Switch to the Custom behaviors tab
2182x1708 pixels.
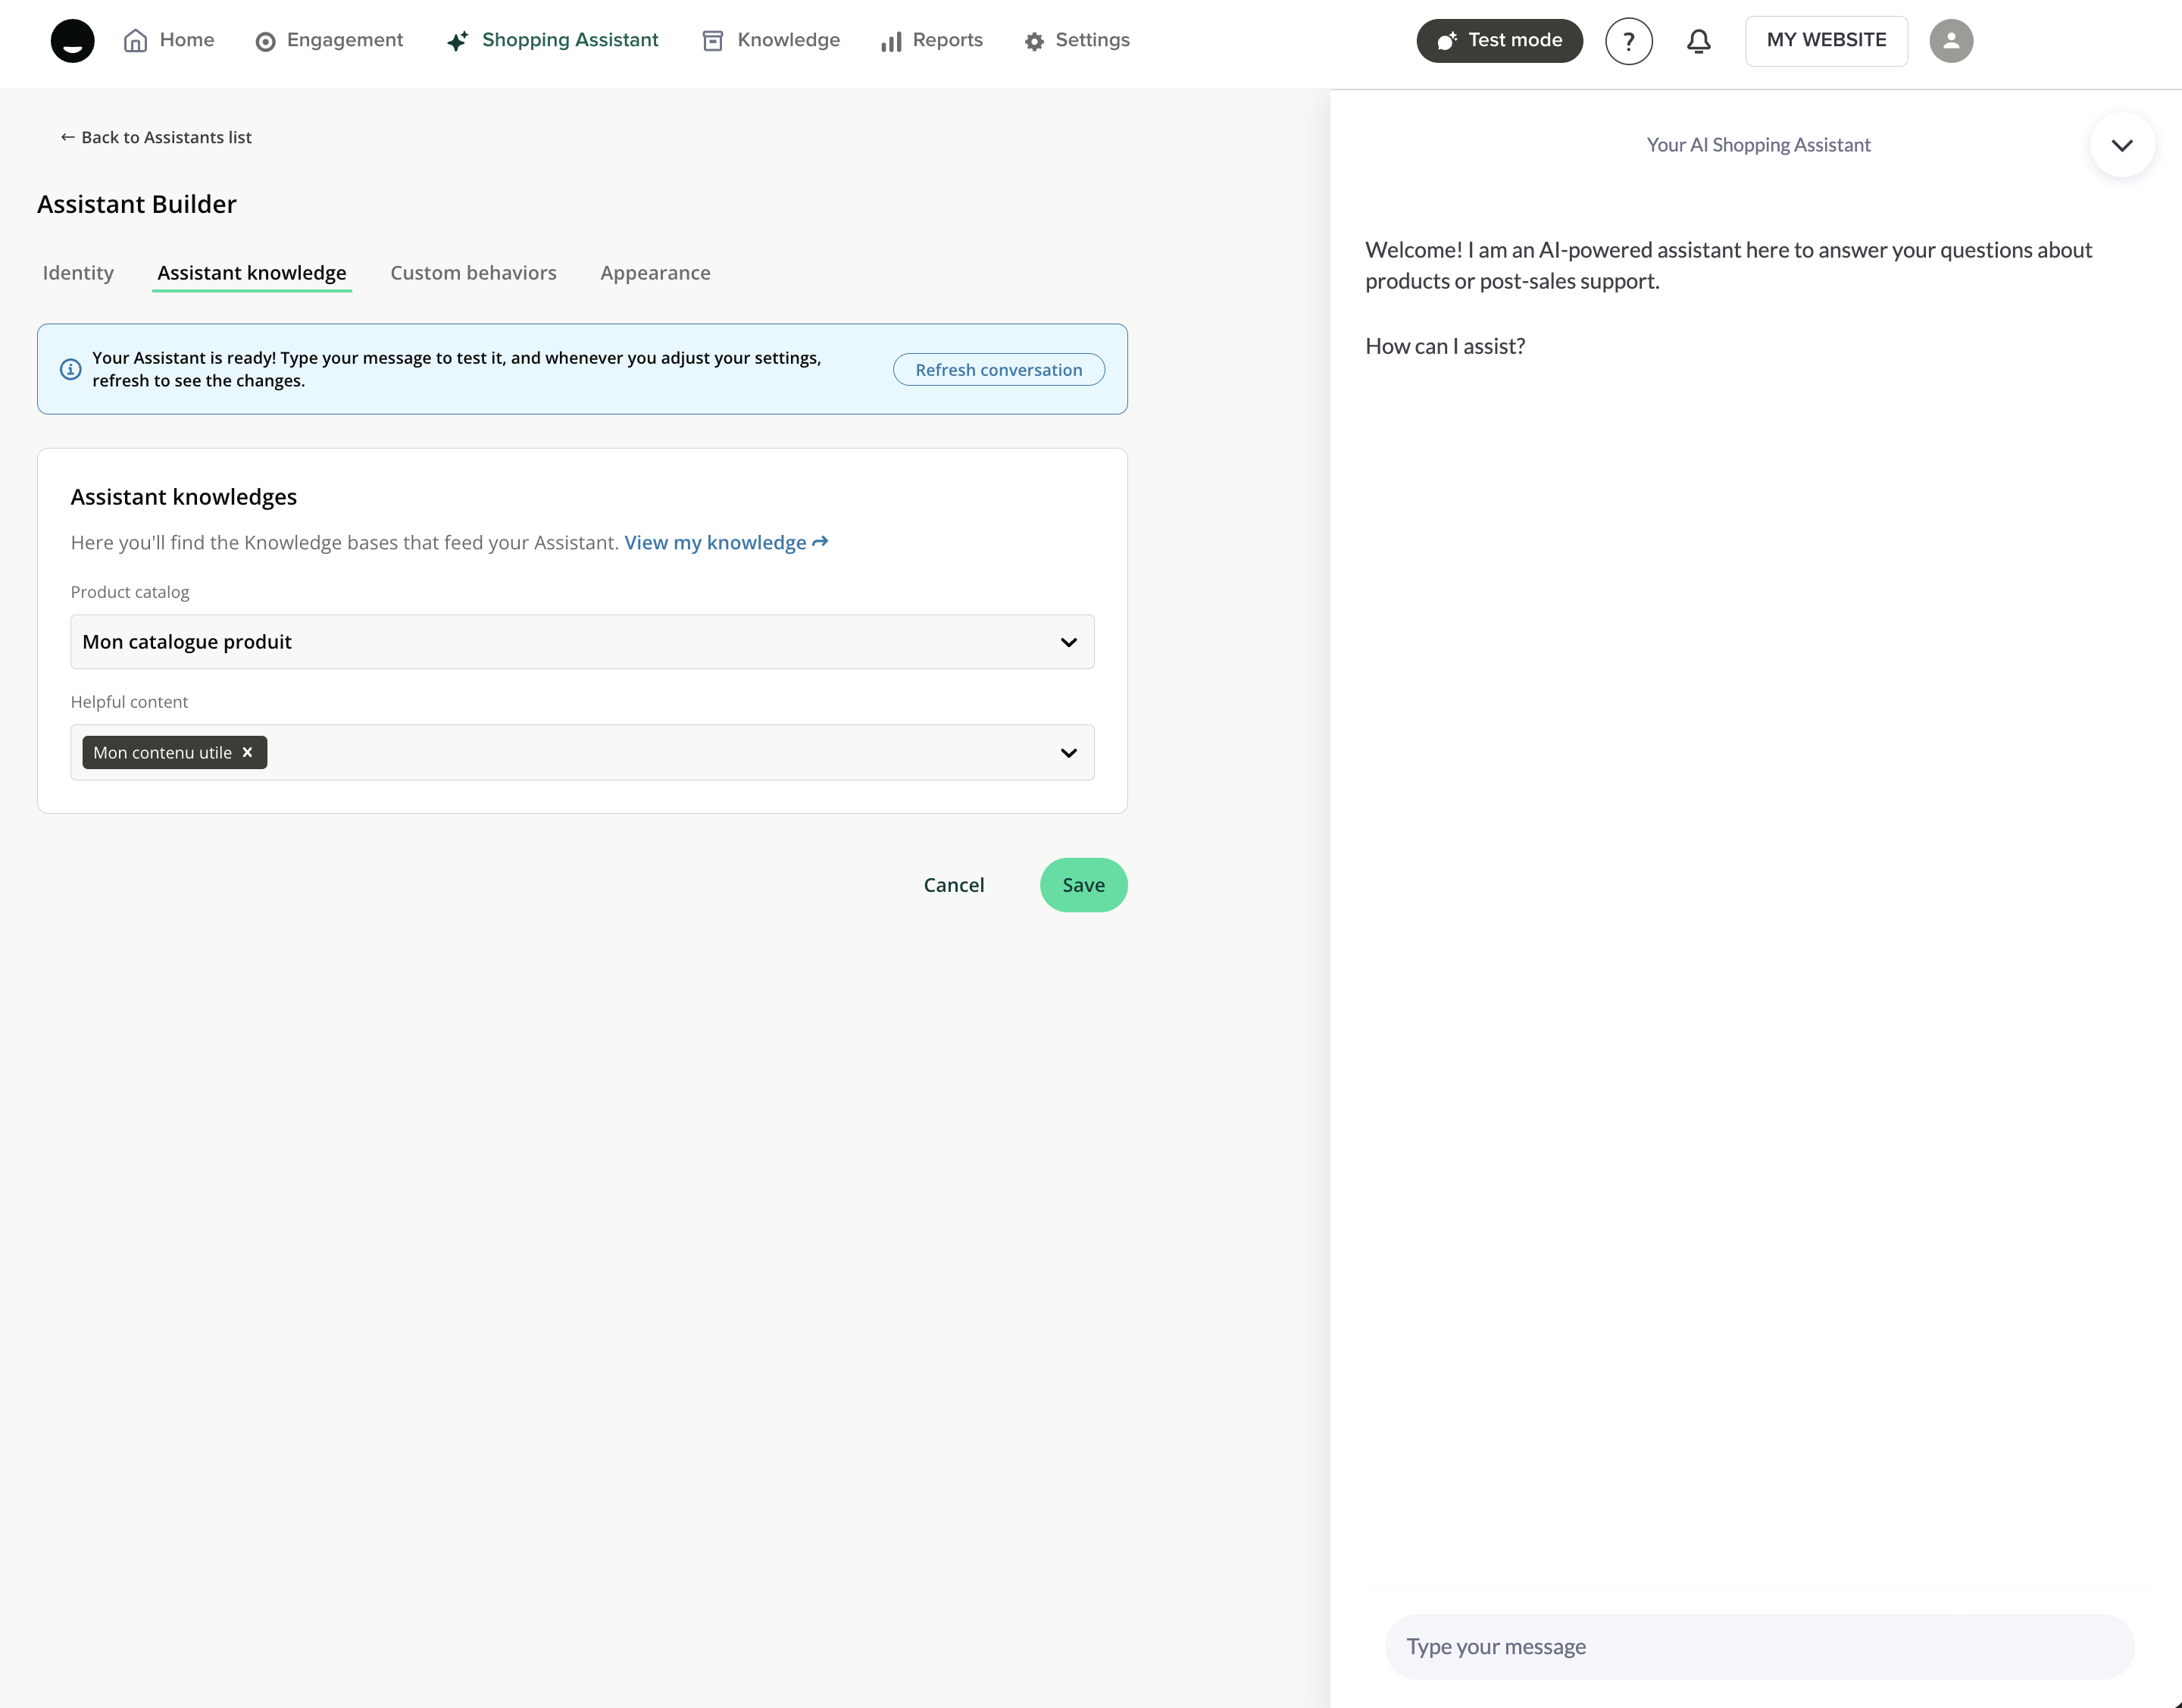pos(473,273)
